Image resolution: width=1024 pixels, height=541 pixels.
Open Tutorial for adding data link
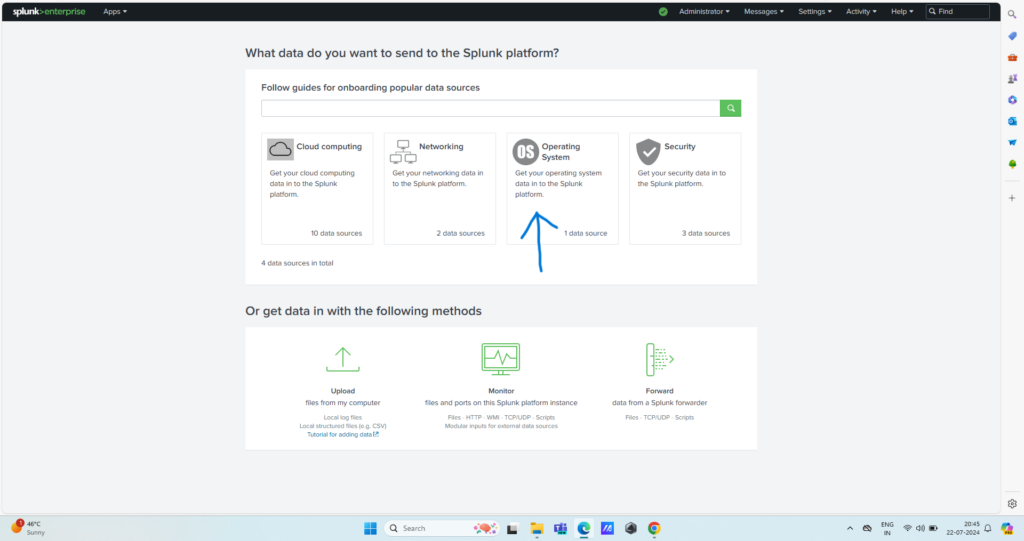(342, 434)
